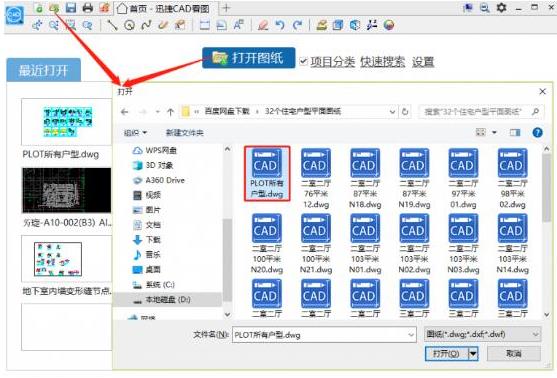This screenshot has height=378, width=557.
Task: Click the 设置 link
Action: (423, 62)
